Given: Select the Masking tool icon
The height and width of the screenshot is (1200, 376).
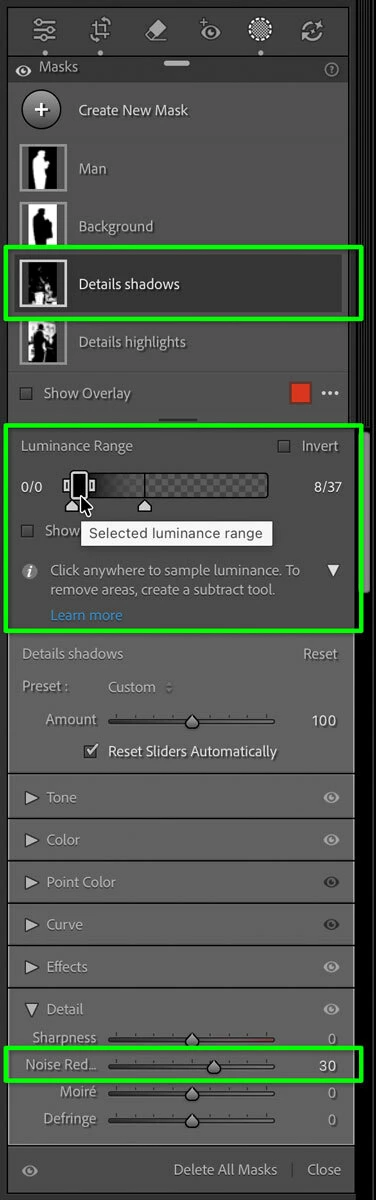Looking at the screenshot, I should coord(260,29).
